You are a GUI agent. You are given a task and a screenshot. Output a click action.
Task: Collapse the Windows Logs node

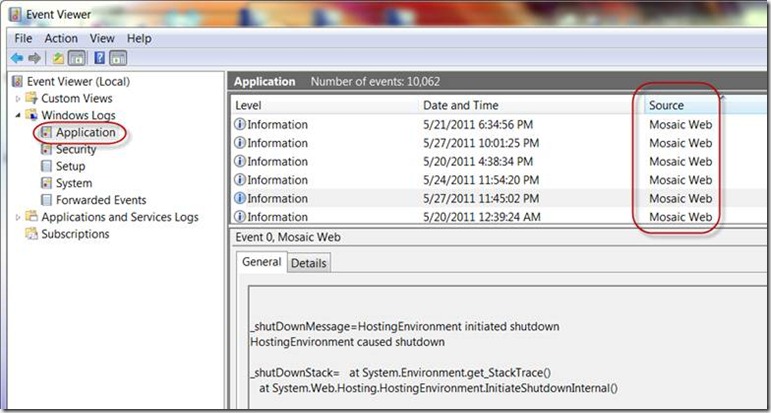[17, 115]
